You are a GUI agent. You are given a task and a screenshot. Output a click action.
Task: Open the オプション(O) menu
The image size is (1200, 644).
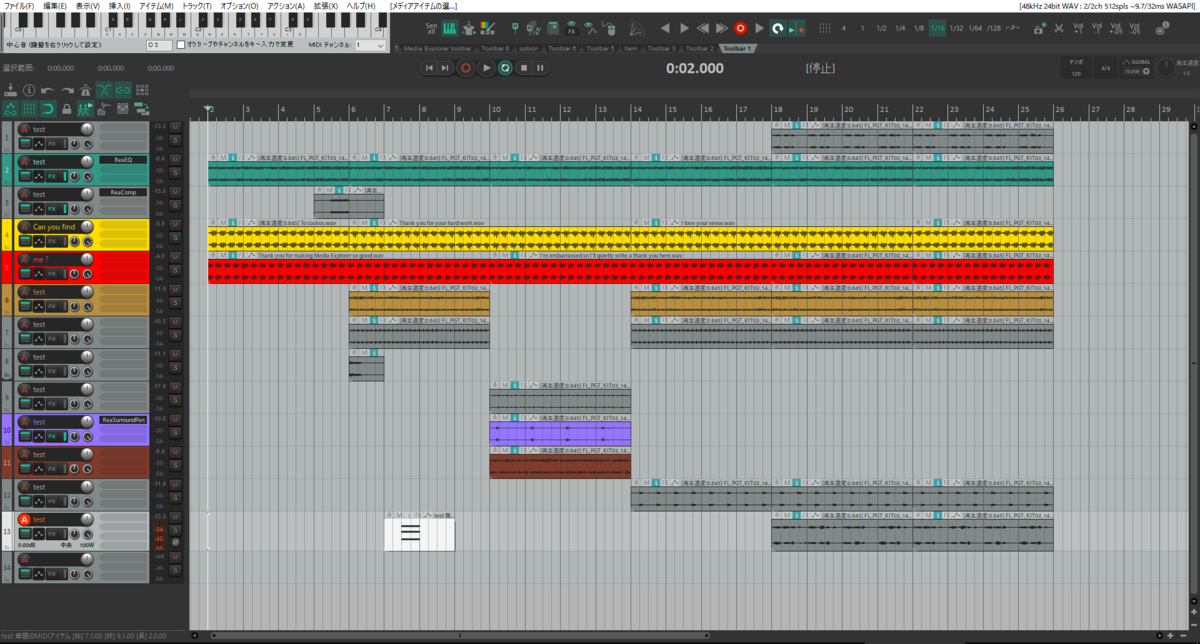tap(239, 6)
